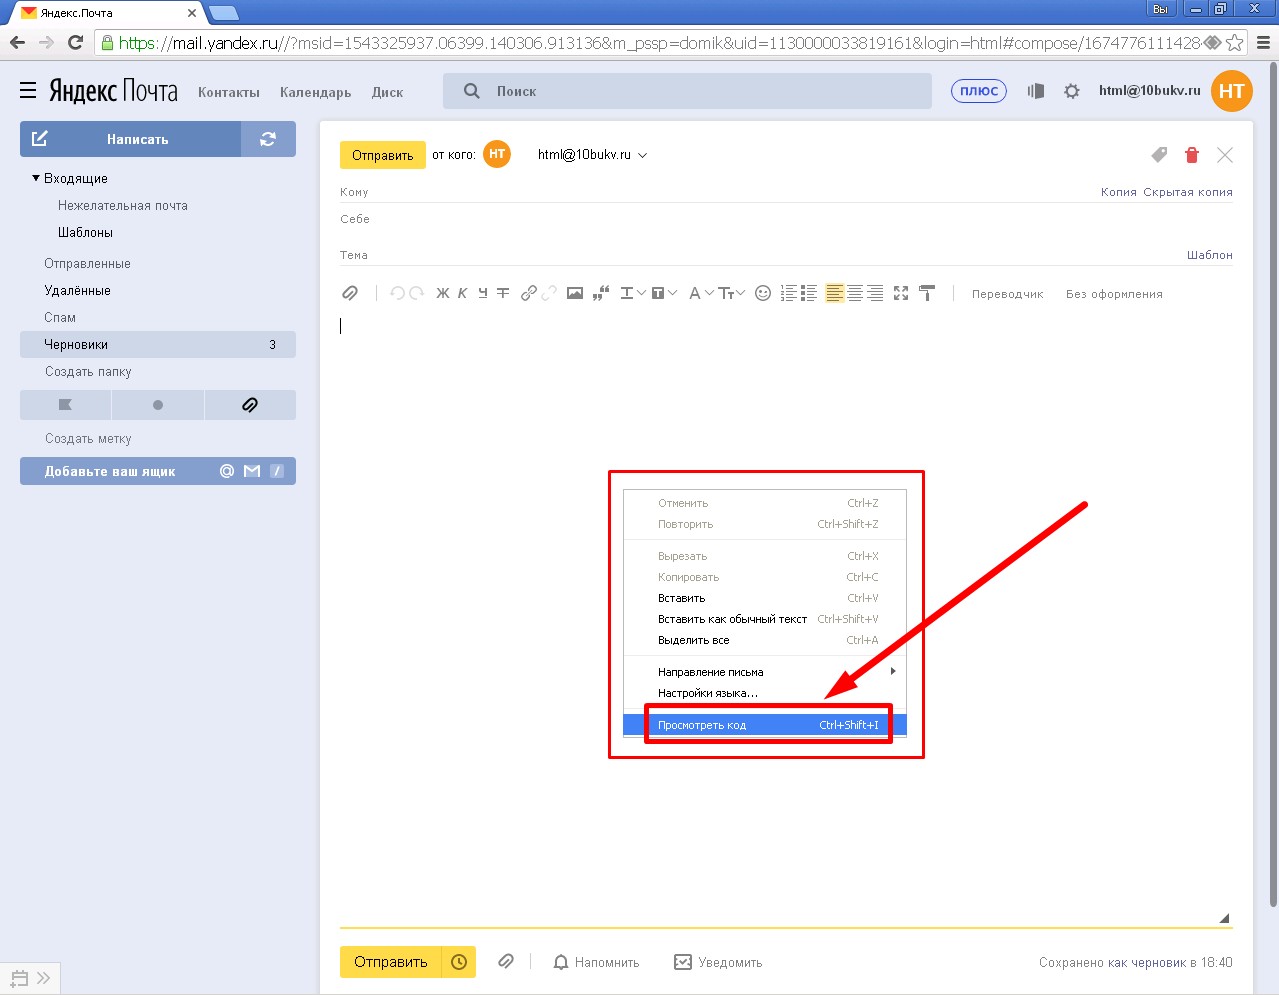Click the Поиск search field
The height and width of the screenshot is (995, 1279).
[x=687, y=91]
